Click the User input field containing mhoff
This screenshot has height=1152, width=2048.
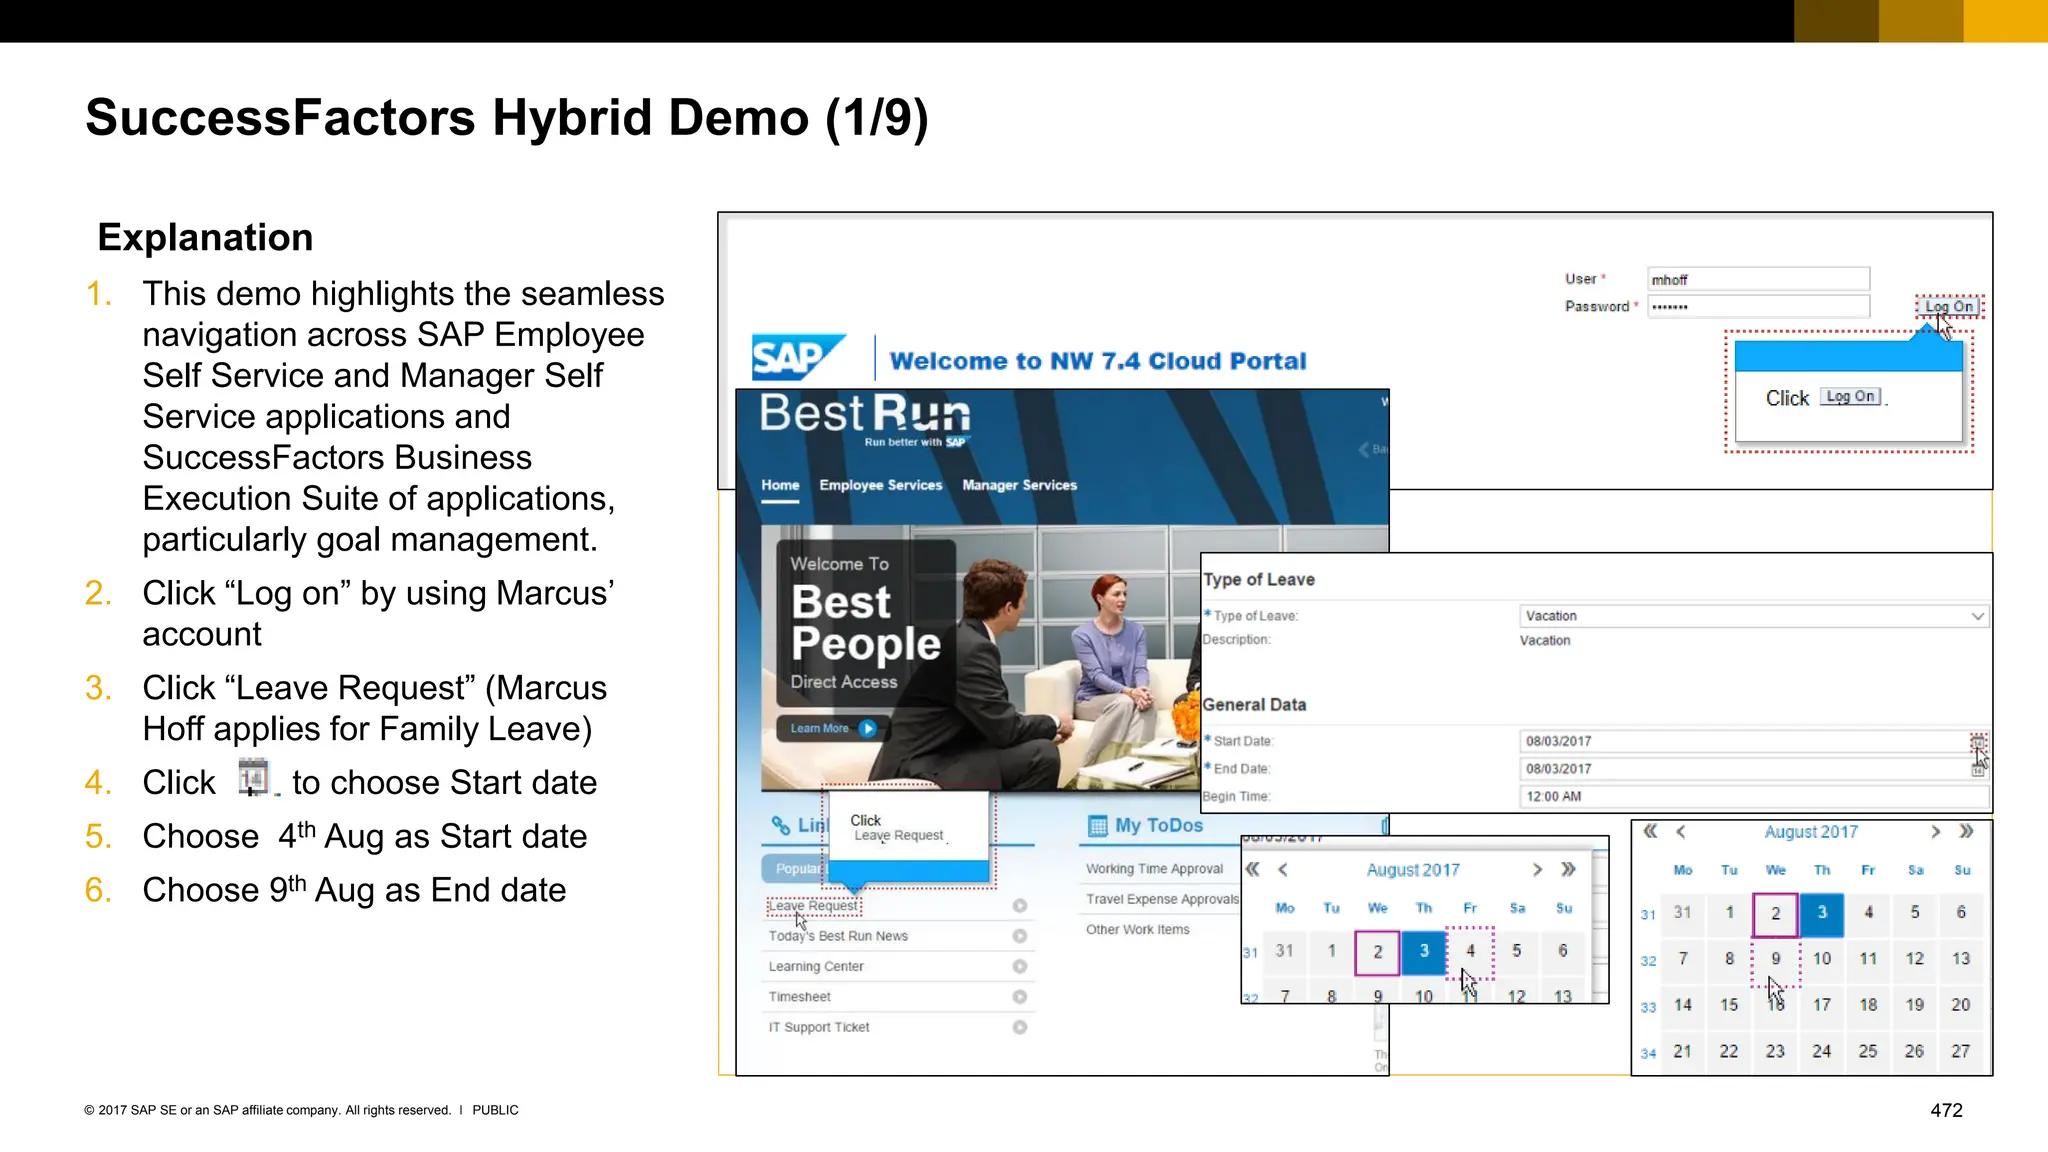coord(1758,279)
